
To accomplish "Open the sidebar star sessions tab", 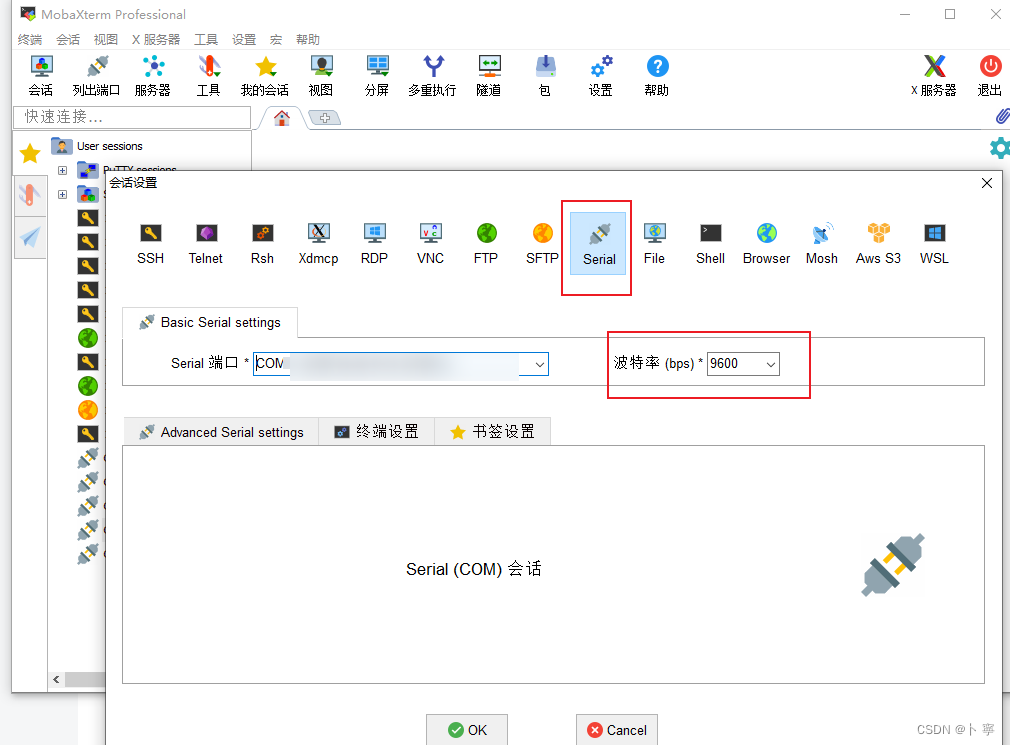I will coord(30,153).
